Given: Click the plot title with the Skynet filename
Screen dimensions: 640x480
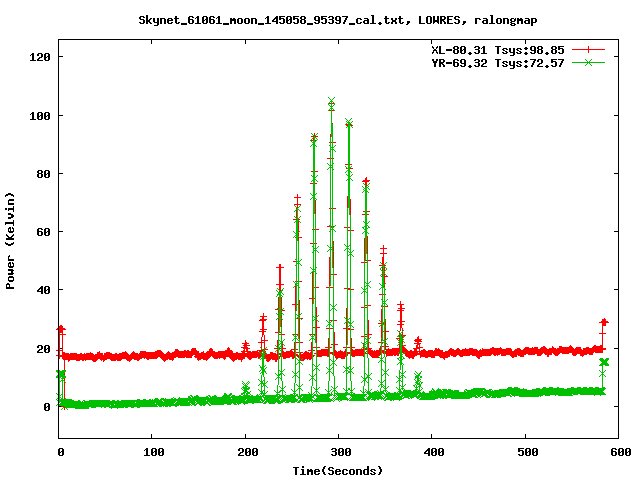Looking at the screenshot, I should 320,19.
